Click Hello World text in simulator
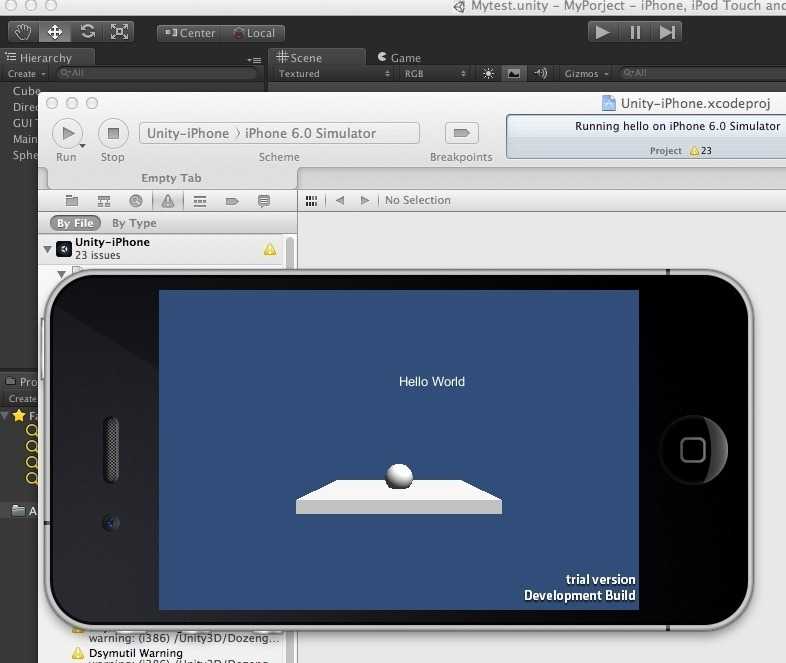This screenshot has width=786, height=663. click(432, 382)
